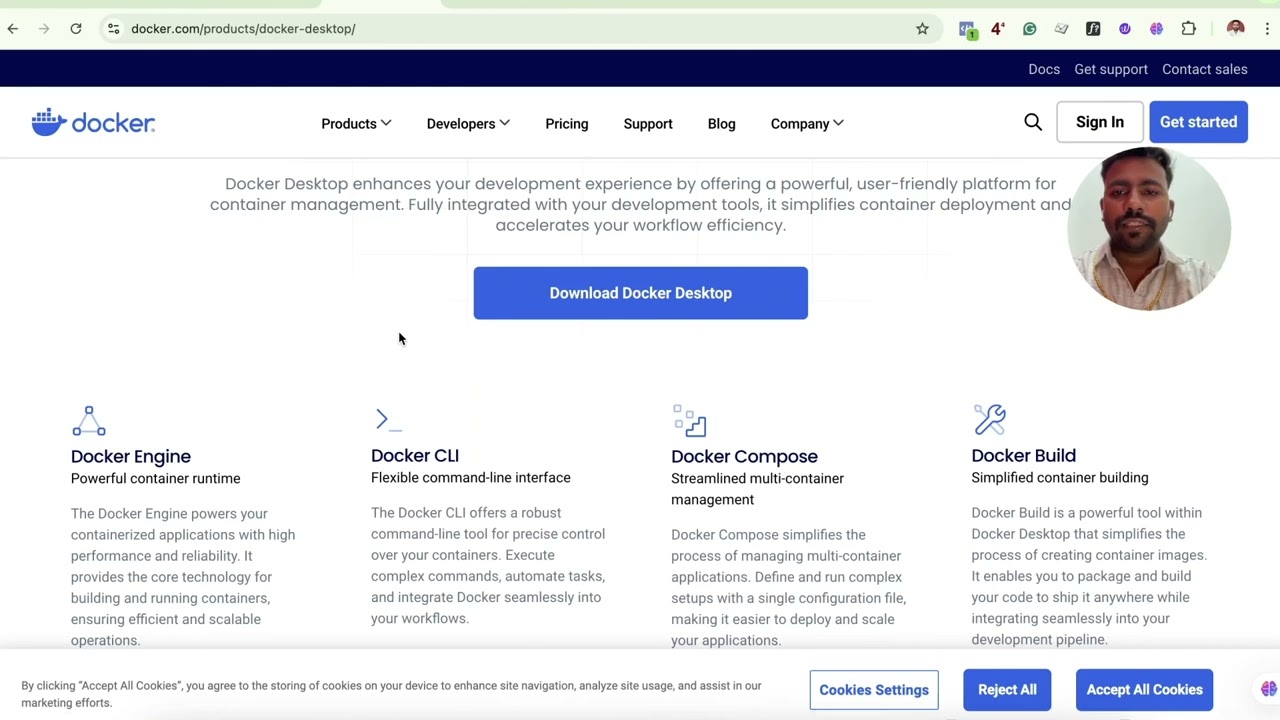This screenshot has height=720, width=1280.
Task: Open site information icon in address bar
Action: [114, 29]
